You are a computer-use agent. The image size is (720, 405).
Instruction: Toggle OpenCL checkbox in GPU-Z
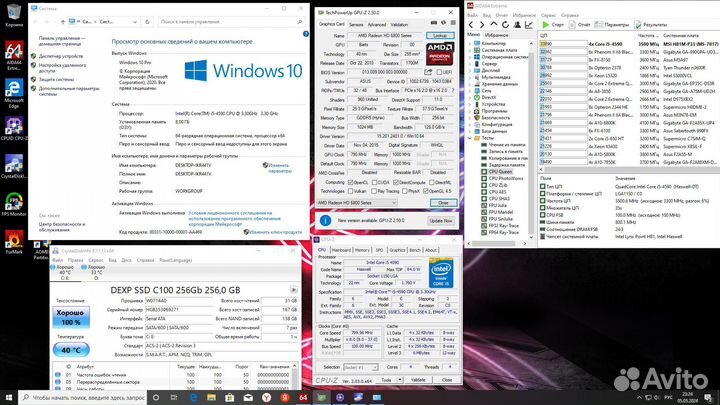(350, 182)
